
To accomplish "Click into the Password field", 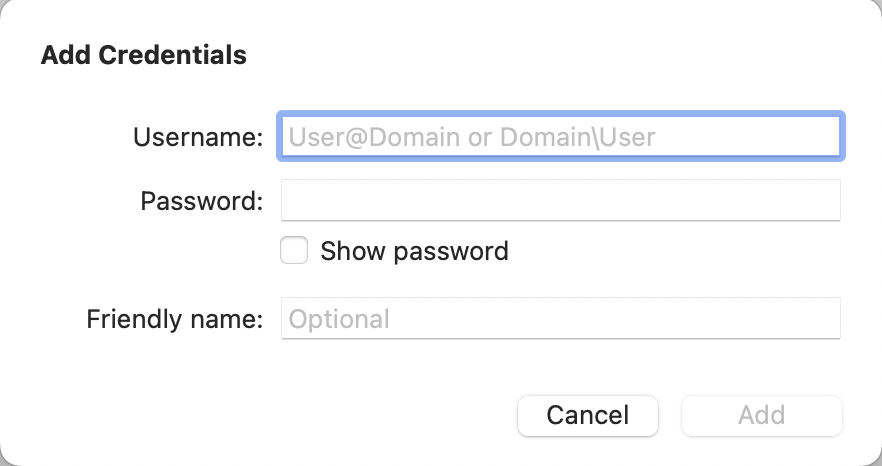I will tap(561, 200).
